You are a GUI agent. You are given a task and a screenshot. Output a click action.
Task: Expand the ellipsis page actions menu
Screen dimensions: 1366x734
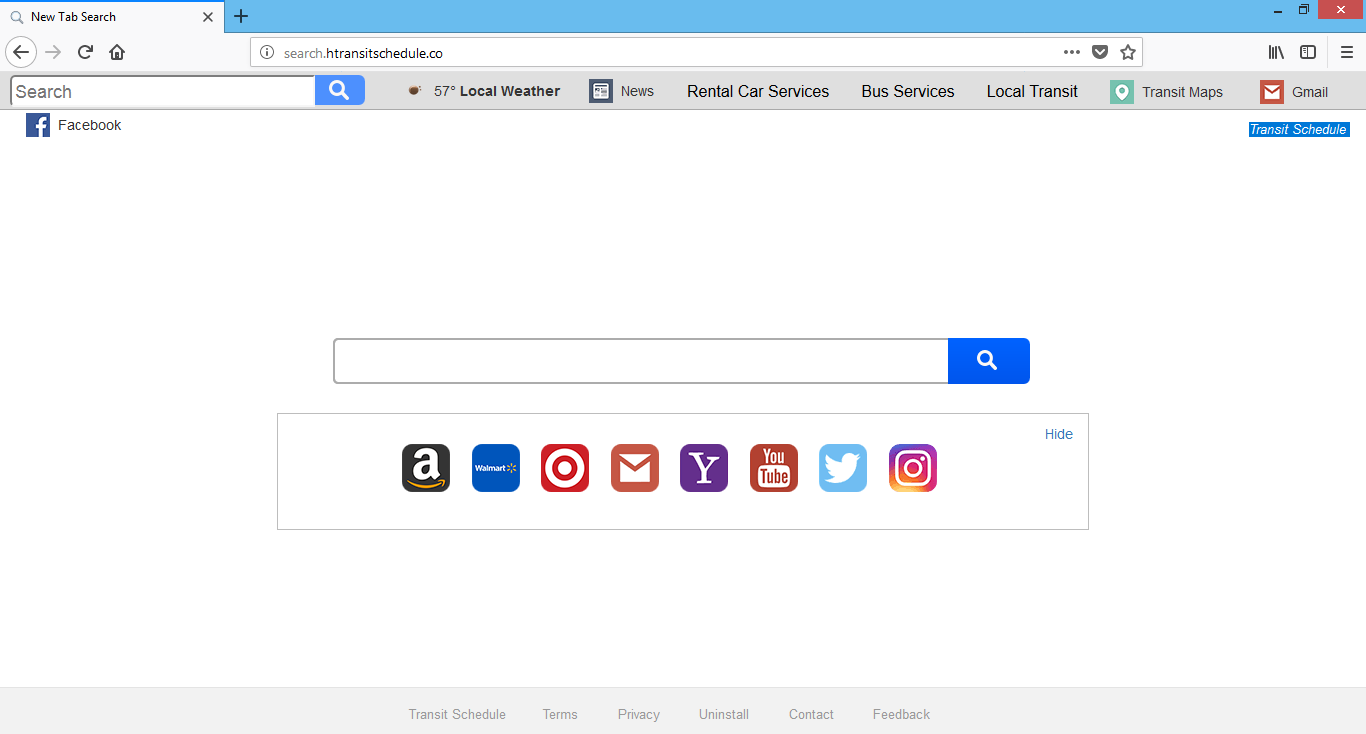click(1071, 51)
